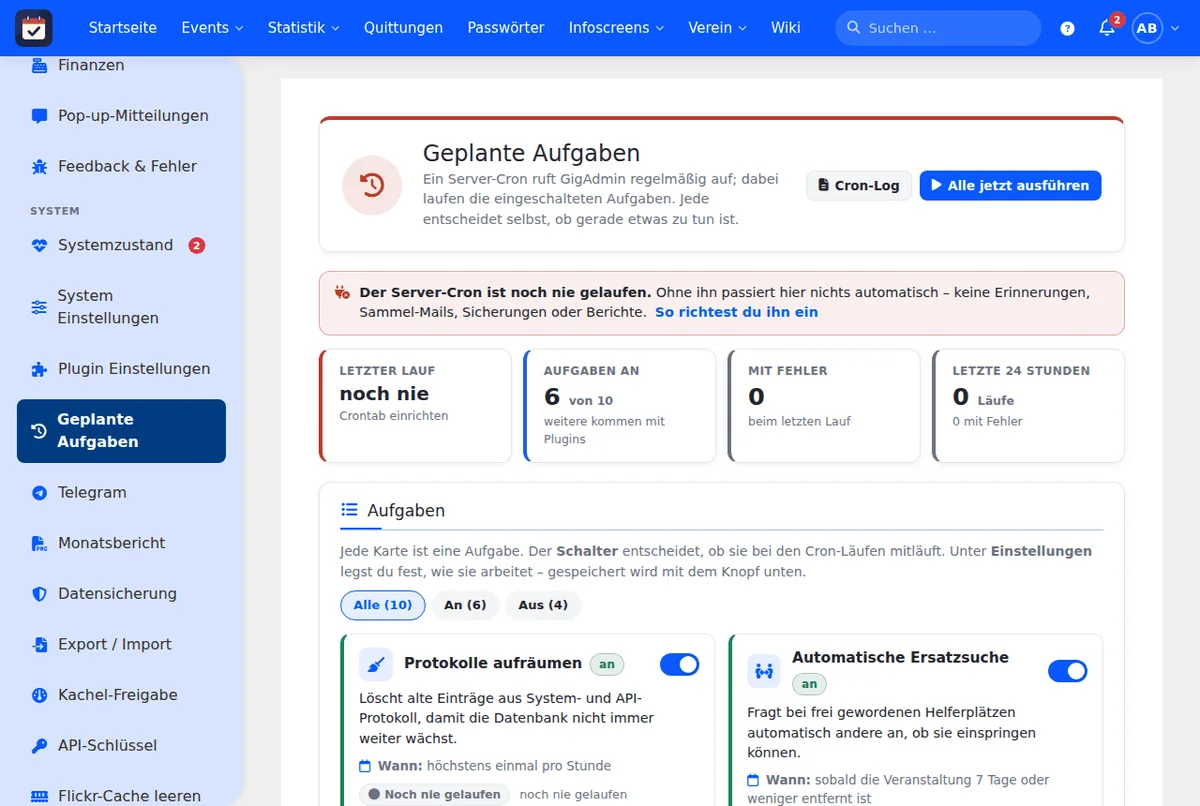Image resolution: width=1200 pixels, height=806 pixels.
Task: Filter tasks by Aus (4)
Action: coord(543,605)
